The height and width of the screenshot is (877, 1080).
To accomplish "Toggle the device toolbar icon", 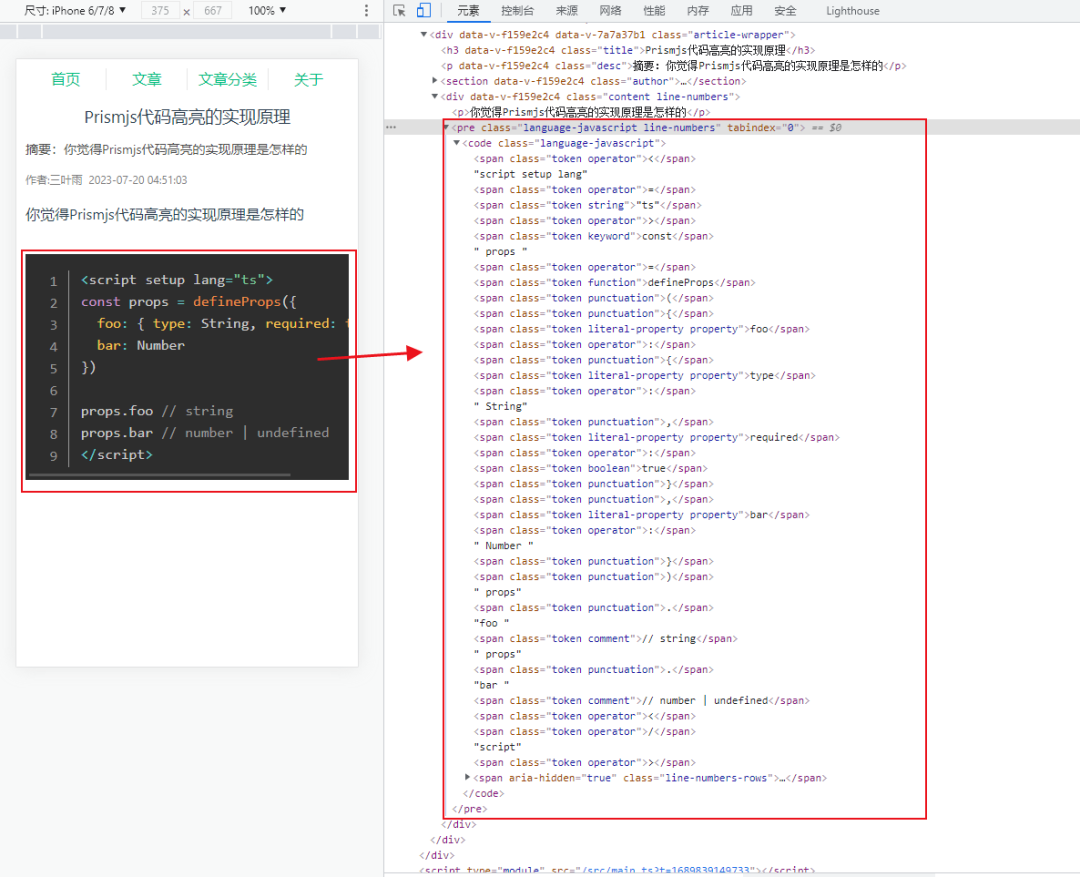I will (423, 11).
